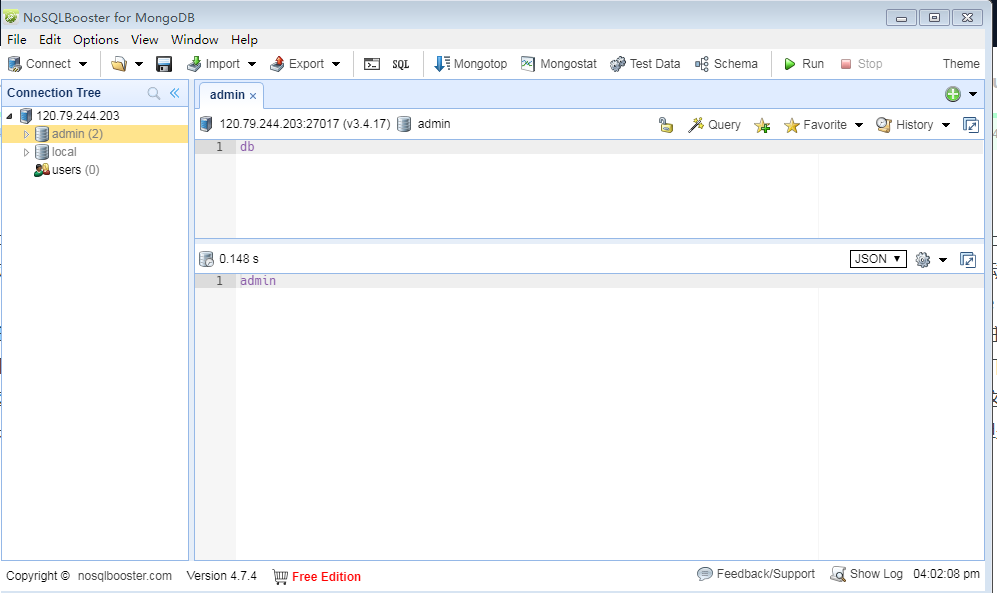Open the result settings gear

[923, 259]
